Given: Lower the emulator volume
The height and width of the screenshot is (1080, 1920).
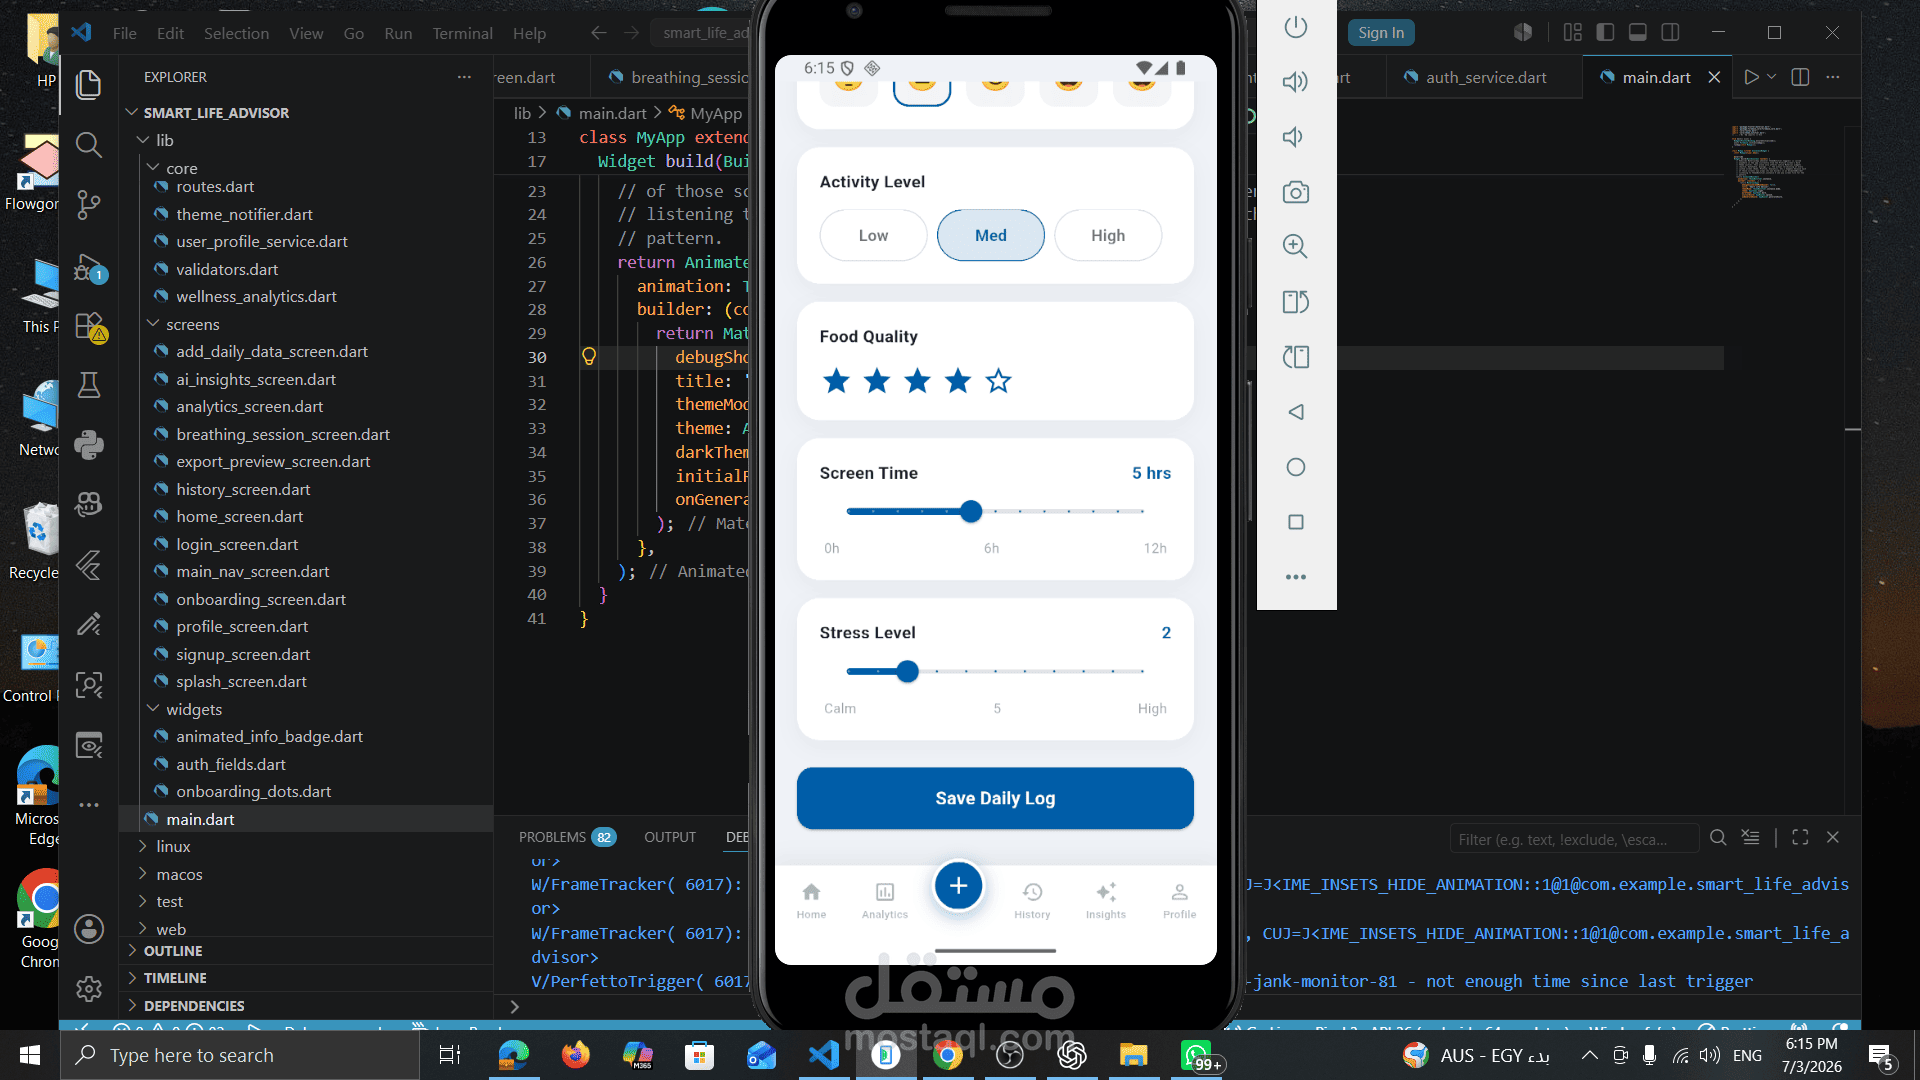Looking at the screenshot, I should point(1294,137).
